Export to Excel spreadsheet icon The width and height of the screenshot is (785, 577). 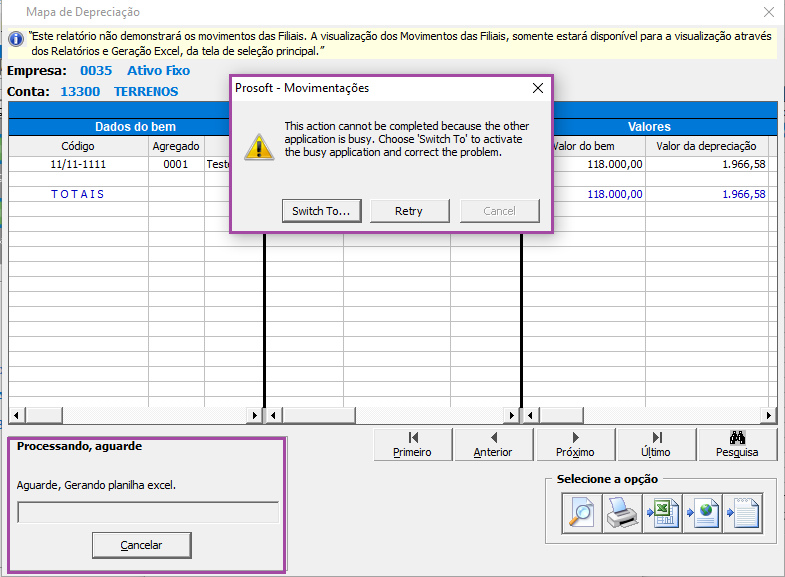[662, 513]
